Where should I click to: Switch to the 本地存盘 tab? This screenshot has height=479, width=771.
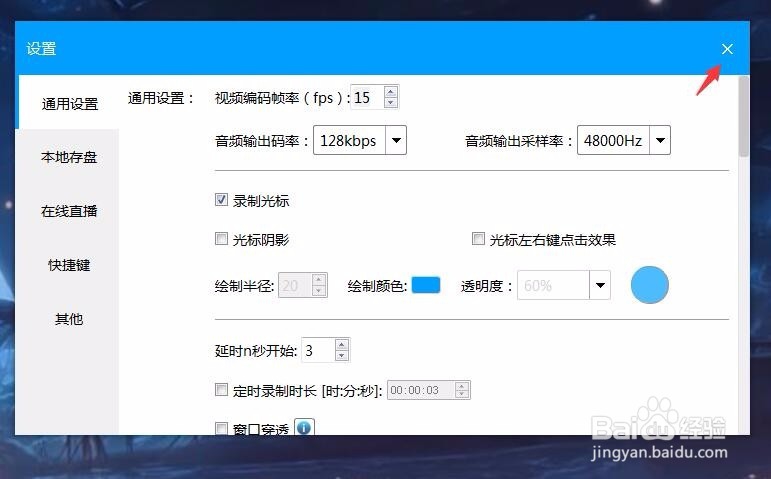tap(69, 157)
